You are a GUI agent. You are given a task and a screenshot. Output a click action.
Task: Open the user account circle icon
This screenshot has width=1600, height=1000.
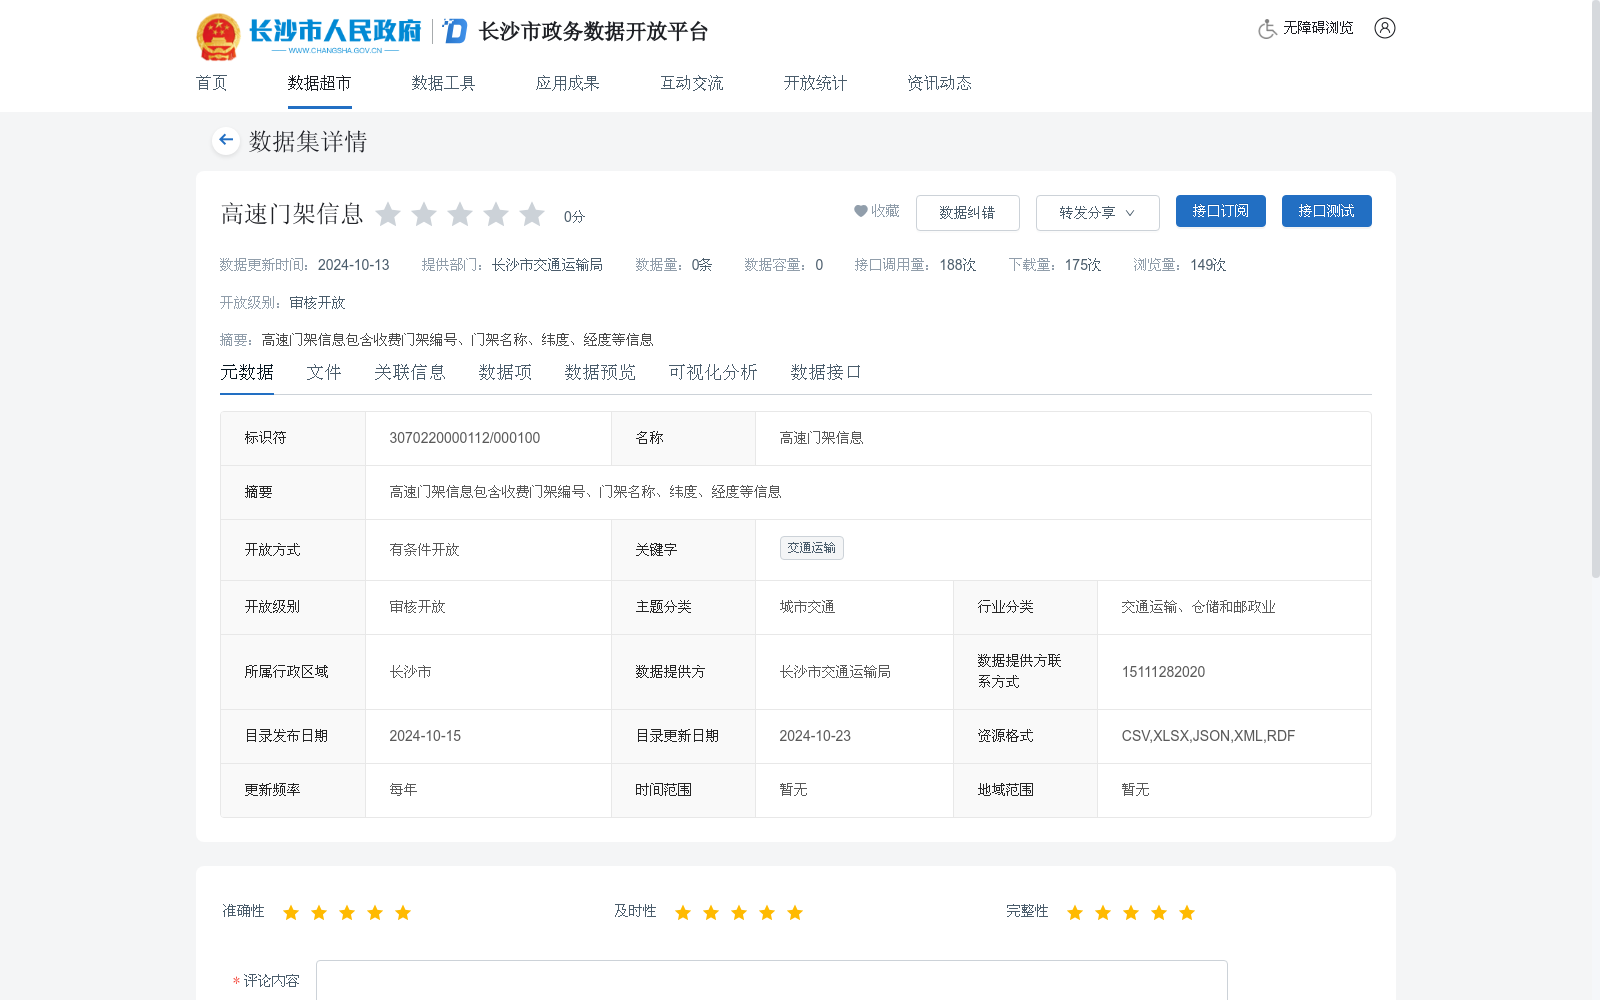pos(1385,28)
